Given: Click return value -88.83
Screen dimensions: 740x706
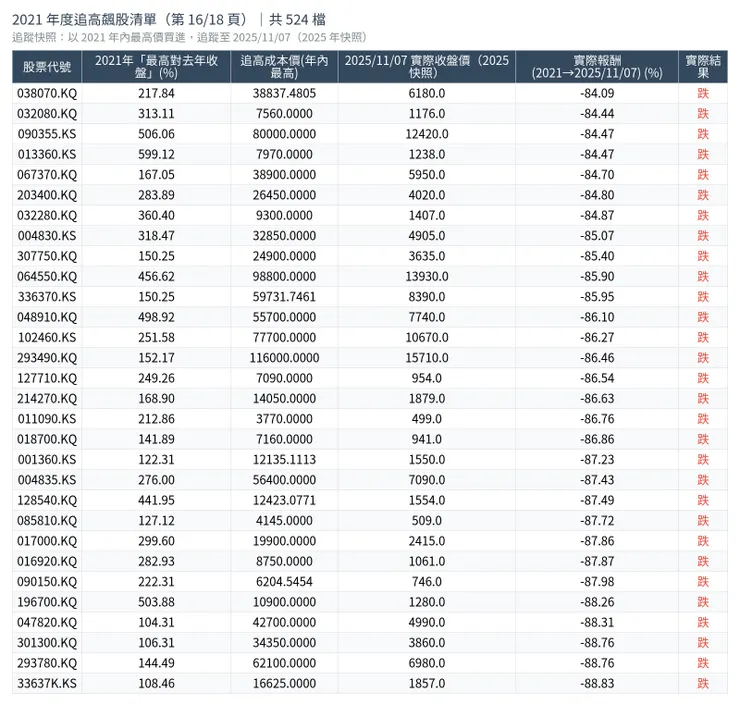Looking at the screenshot, I should 597,683.
